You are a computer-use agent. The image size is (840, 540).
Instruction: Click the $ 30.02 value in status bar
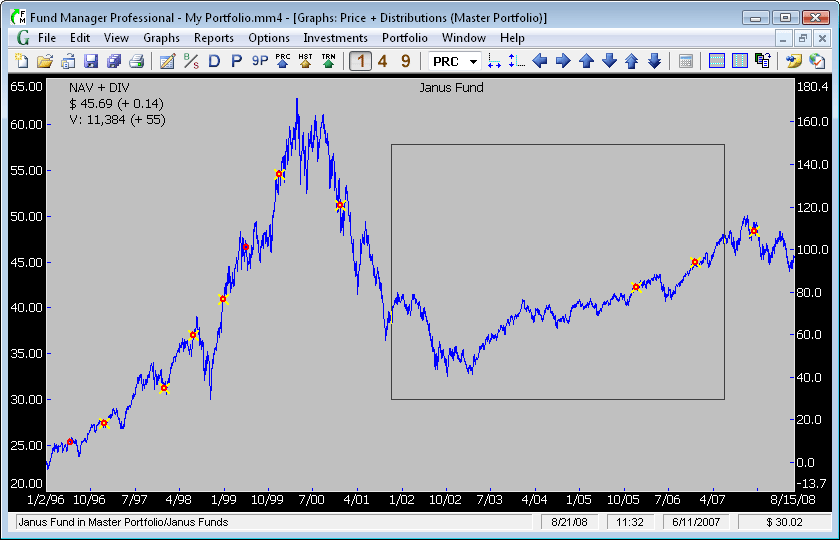point(784,522)
